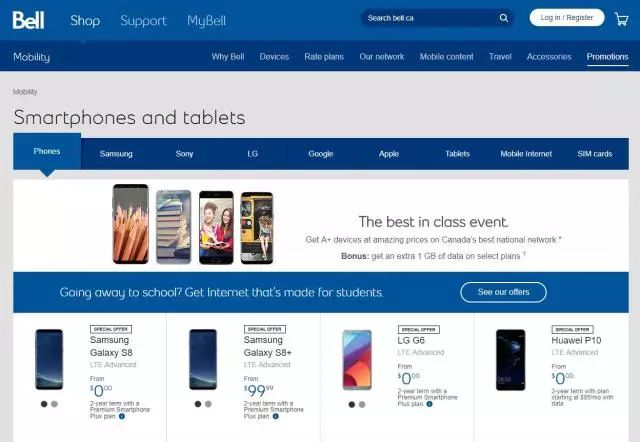
Task: Switch to the Samsung tab
Action: 116,154
